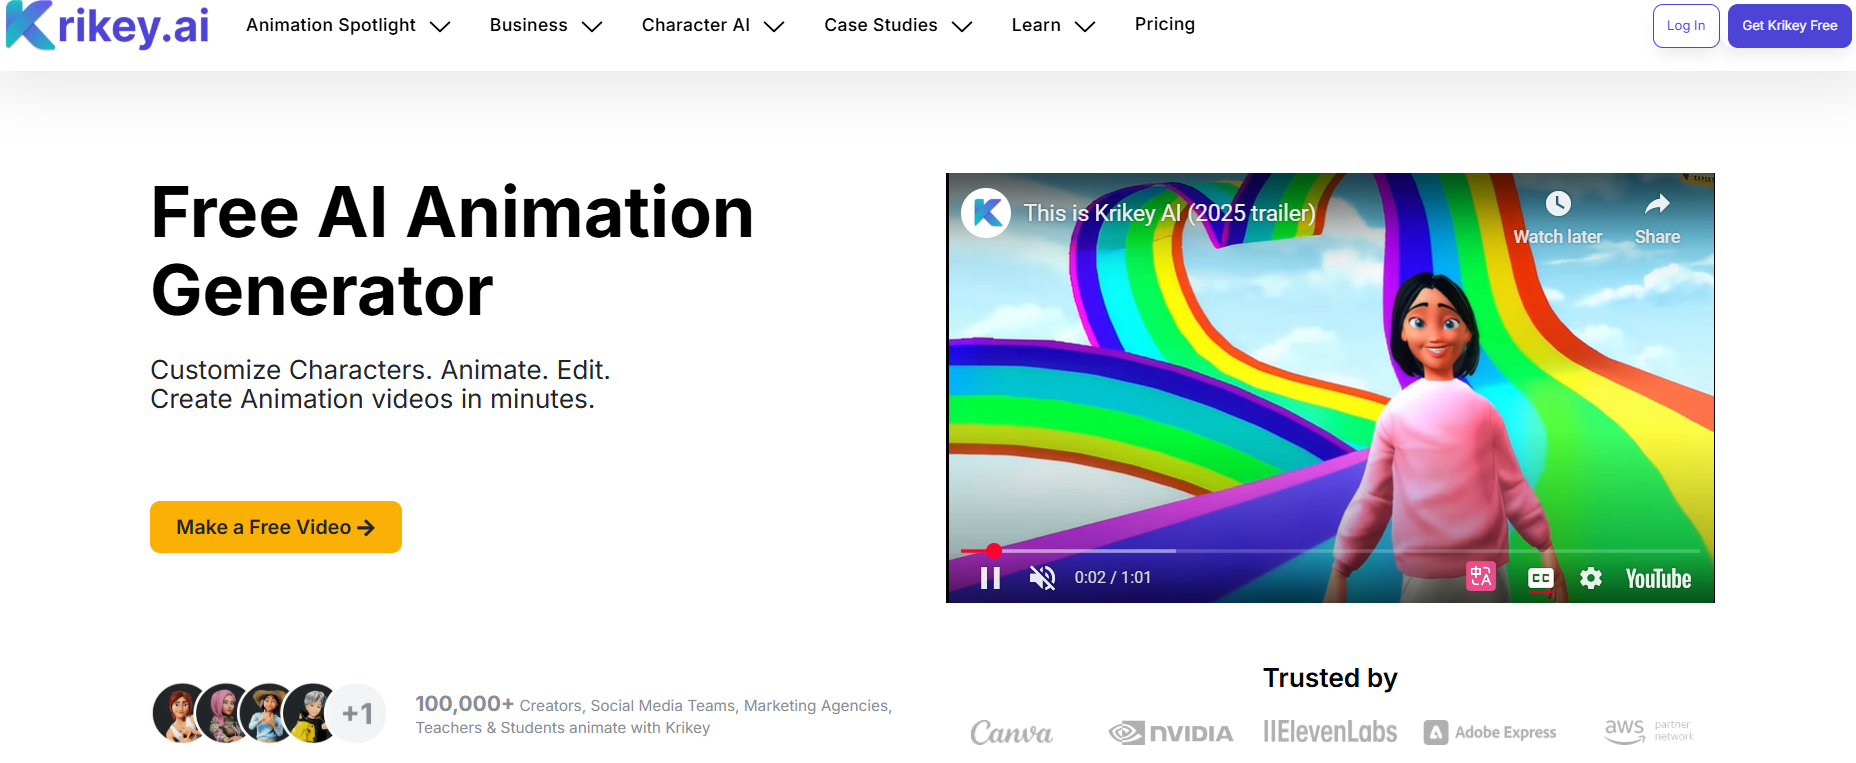Click the video time '0:02 / 1:01'
Image resolution: width=1856 pixels, height=763 pixels.
click(1113, 578)
